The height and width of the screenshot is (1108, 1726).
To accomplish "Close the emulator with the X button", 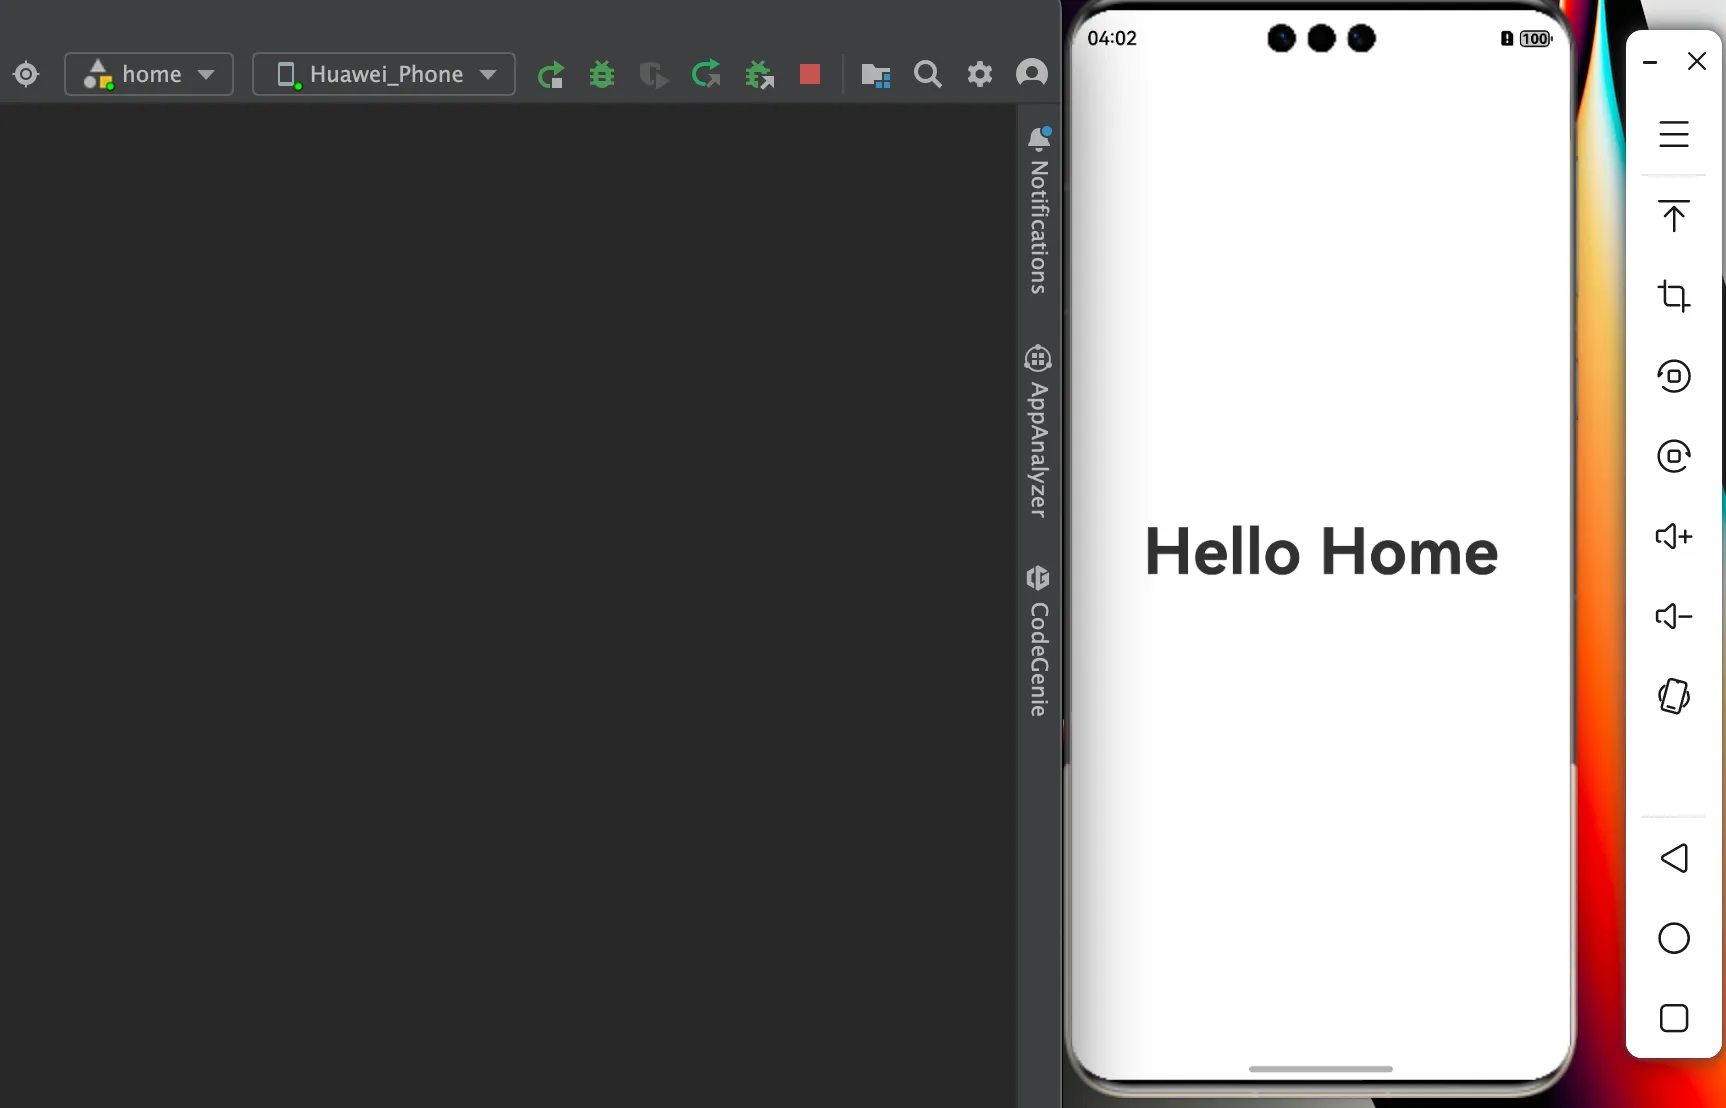I will point(1697,61).
